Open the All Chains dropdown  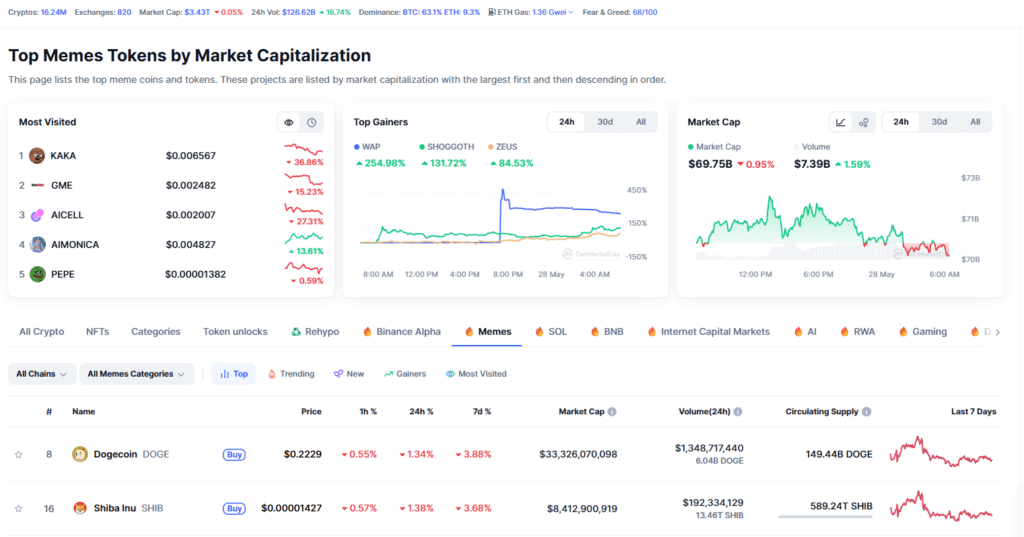tap(42, 374)
